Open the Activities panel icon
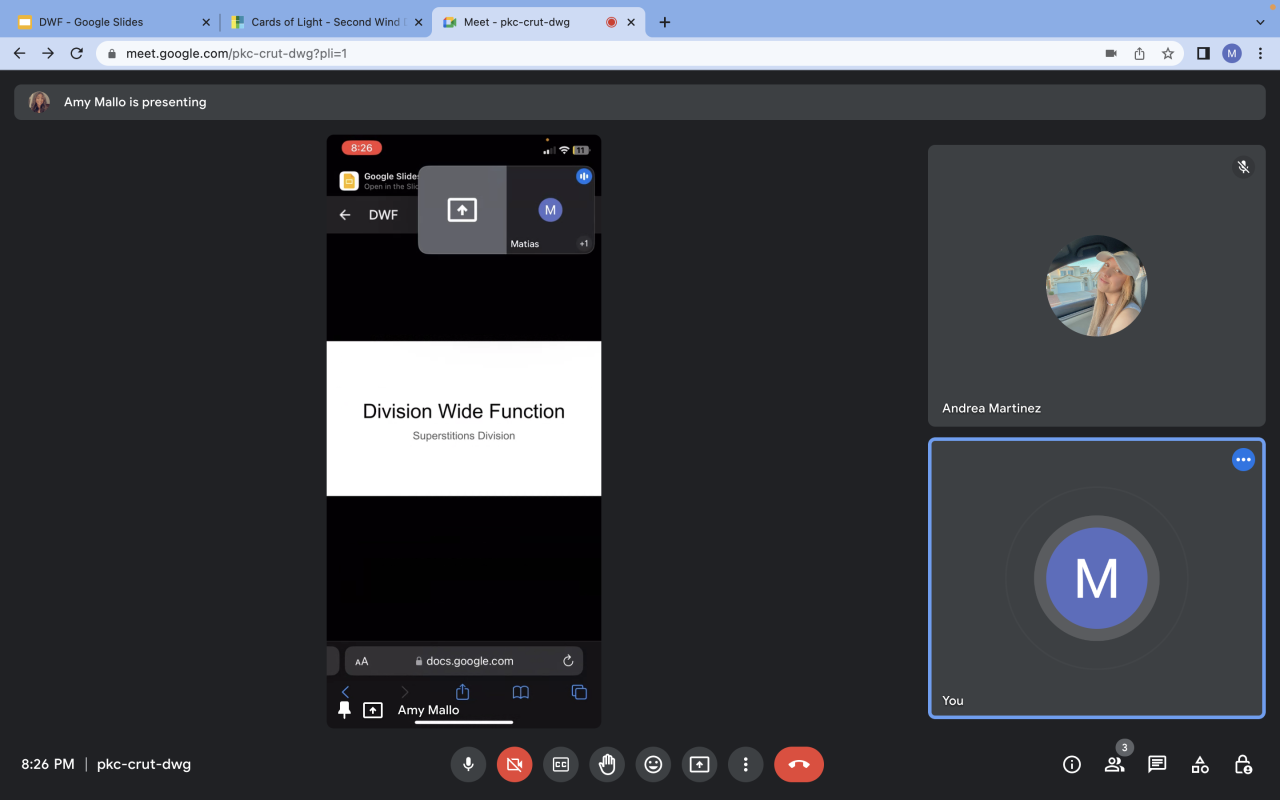The height and width of the screenshot is (800, 1280). coord(1200,765)
